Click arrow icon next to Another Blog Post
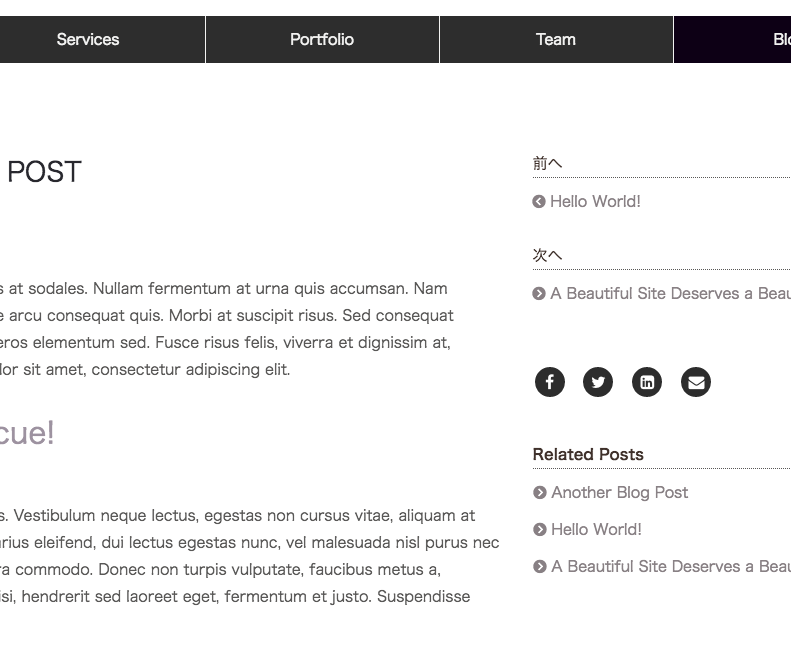 [540, 493]
